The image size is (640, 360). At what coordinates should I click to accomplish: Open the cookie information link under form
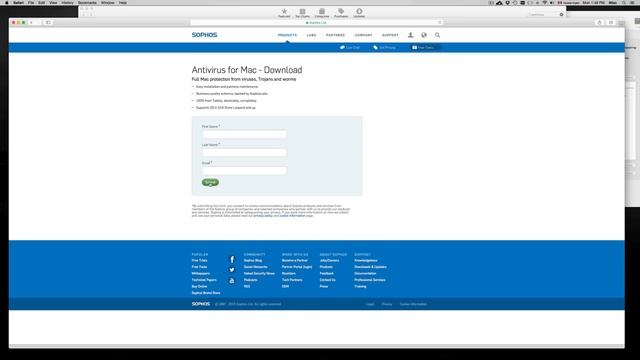tap(292, 216)
